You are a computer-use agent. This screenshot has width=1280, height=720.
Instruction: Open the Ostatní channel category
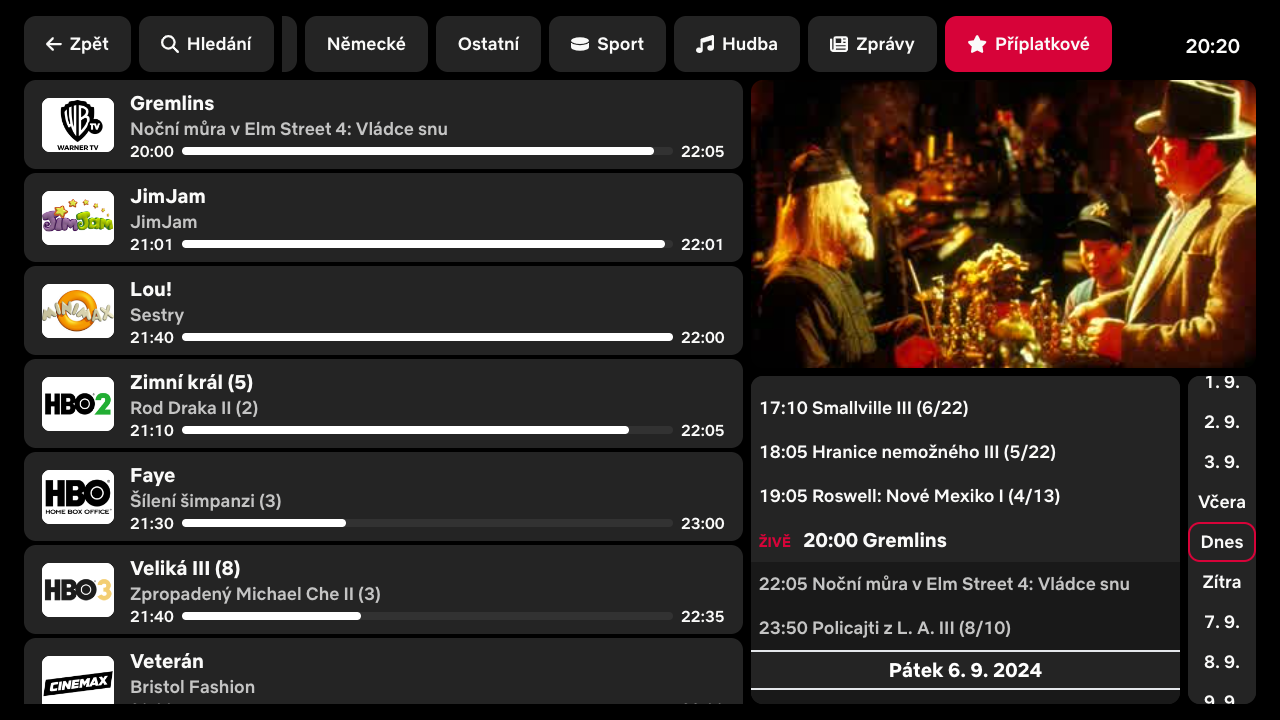pos(488,44)
